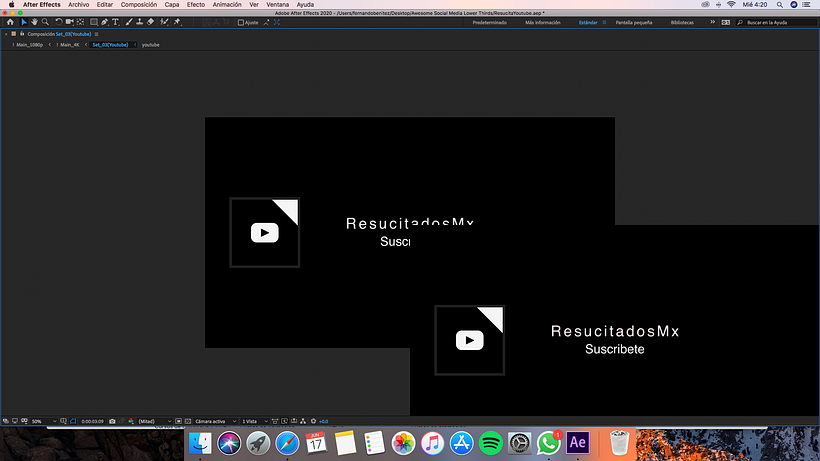820x461 pixels.
Task: Select the Unified Camera tool
Action: [70, 22]
